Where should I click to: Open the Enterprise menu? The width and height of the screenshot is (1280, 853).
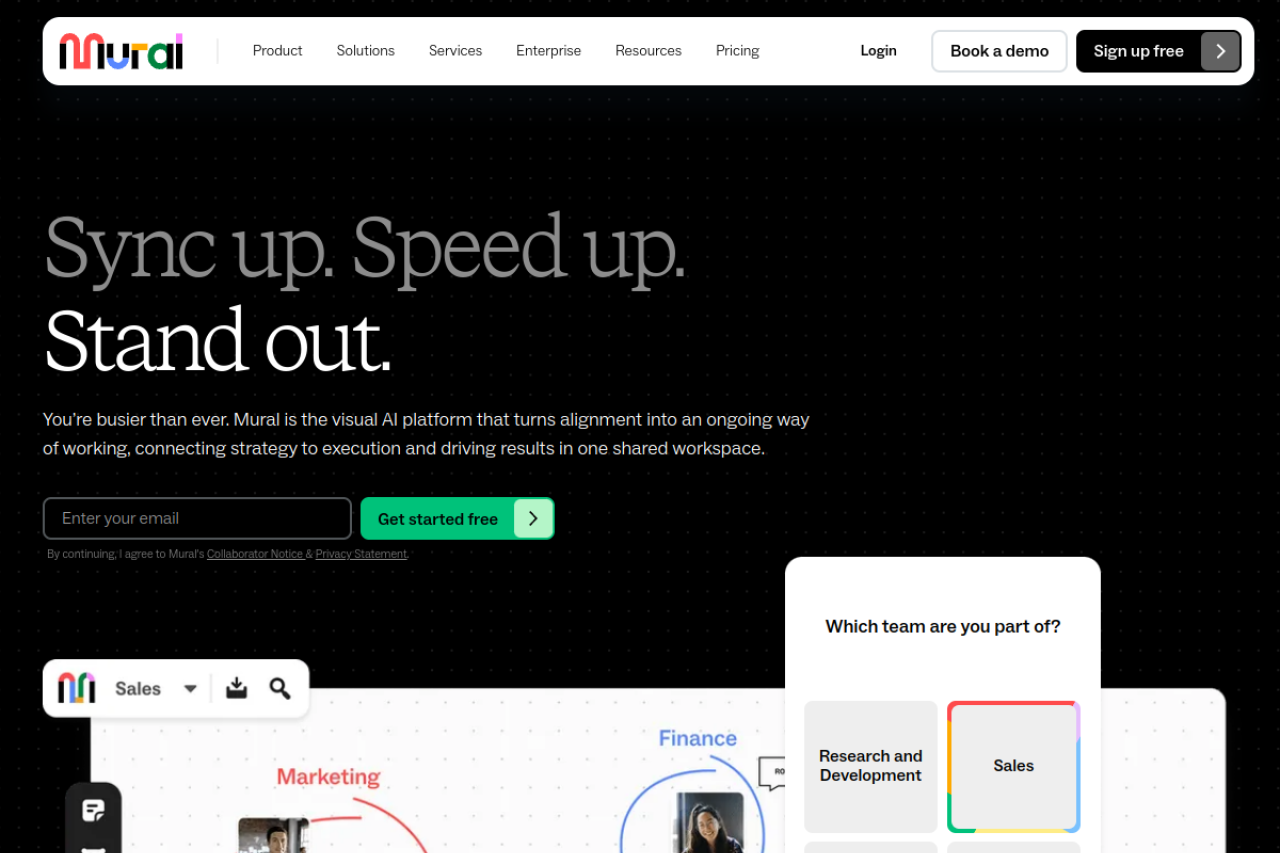click(x=548, y=51)
